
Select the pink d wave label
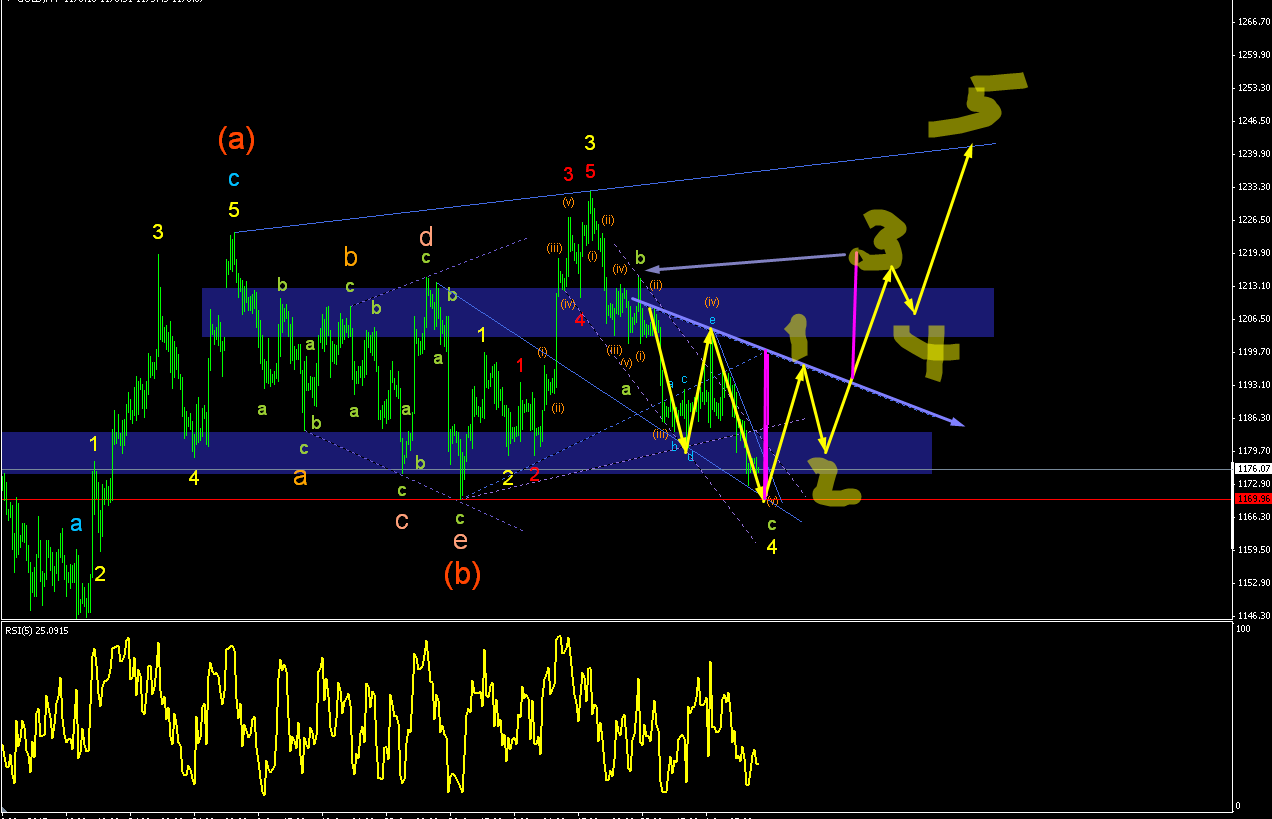tap(426, 237)
